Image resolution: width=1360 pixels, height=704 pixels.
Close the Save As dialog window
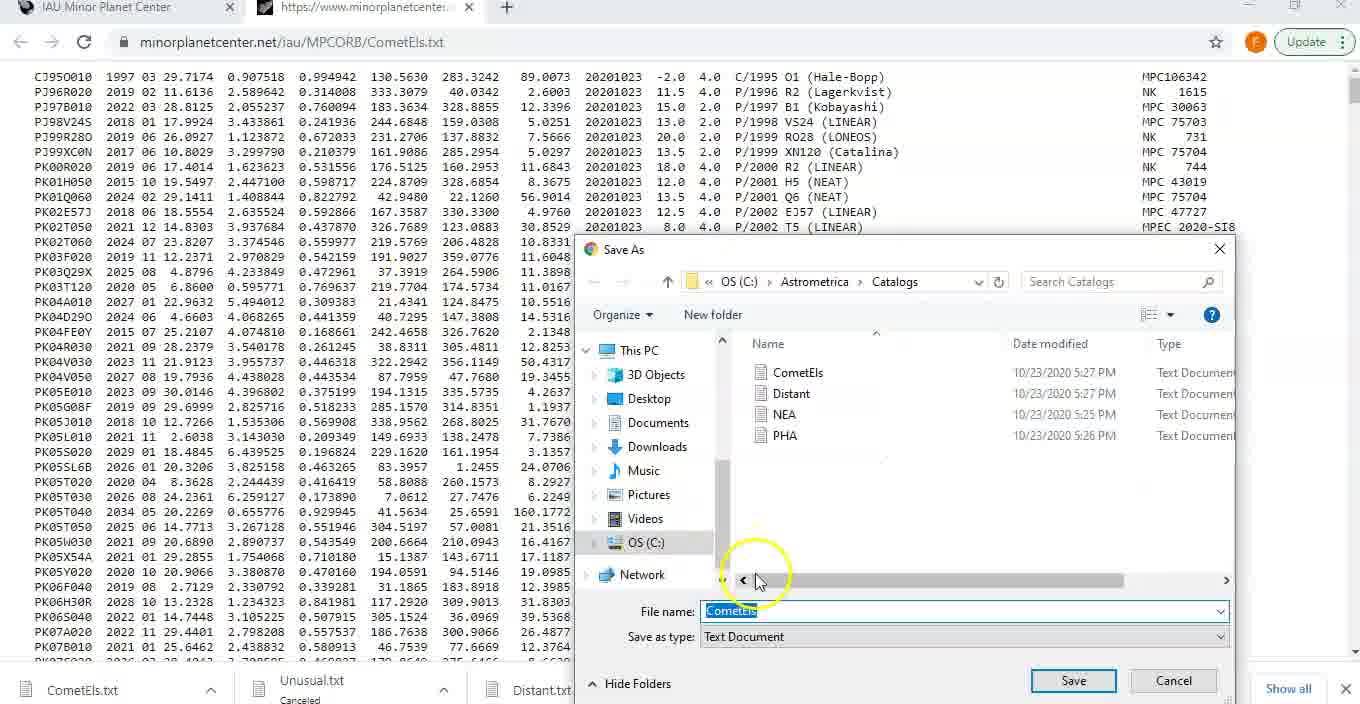[x=1219, y=250]
